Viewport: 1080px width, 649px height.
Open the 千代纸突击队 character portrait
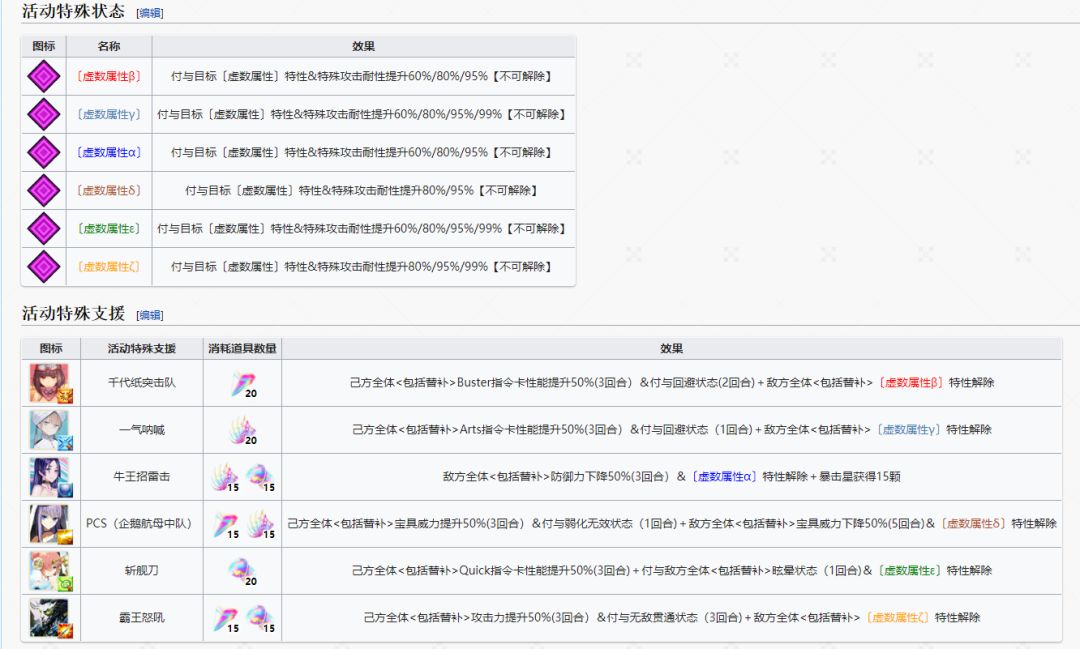point(51,383)
